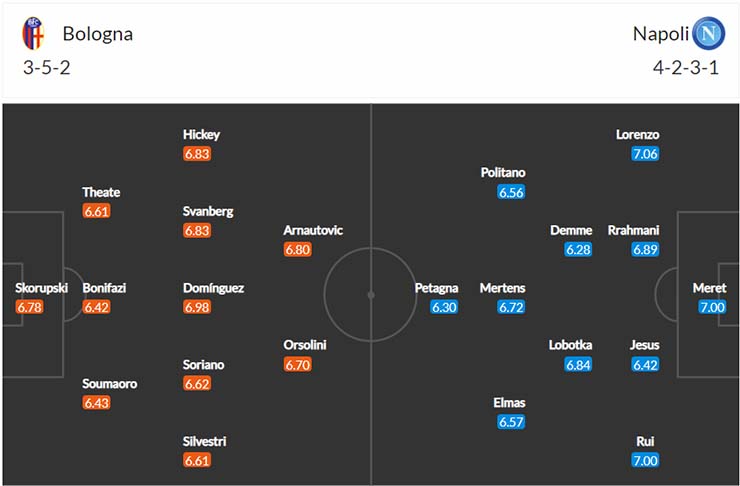Select Rui's 7.00 rating badge
The image size is (740, 486).
click(x=645, y=461)
